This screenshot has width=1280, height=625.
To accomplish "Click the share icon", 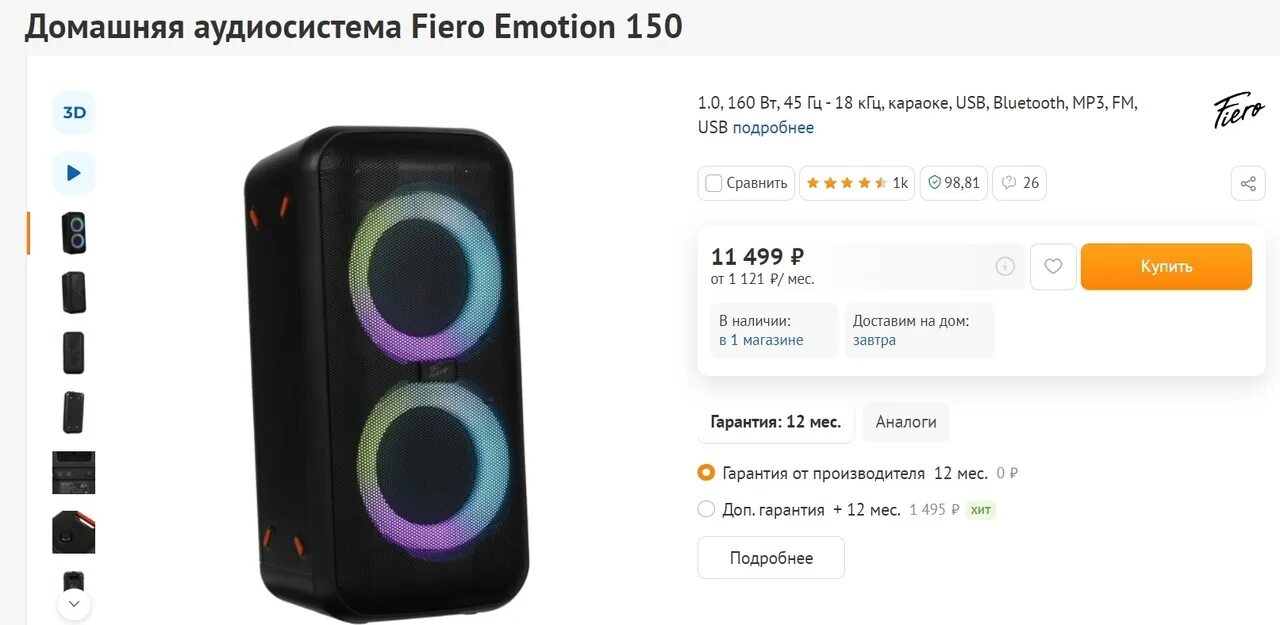I will click(1248, 184).
